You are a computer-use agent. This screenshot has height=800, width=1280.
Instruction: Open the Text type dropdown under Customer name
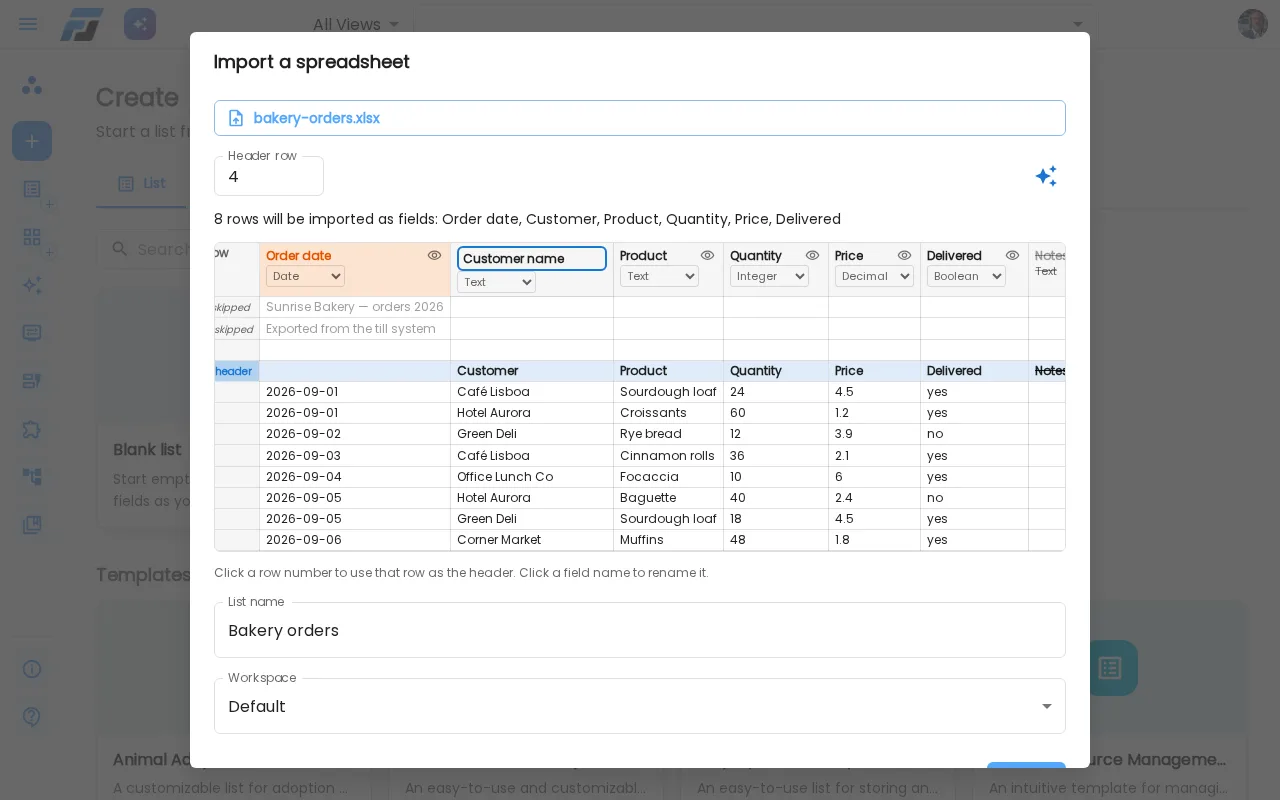(x=496, y=282)
